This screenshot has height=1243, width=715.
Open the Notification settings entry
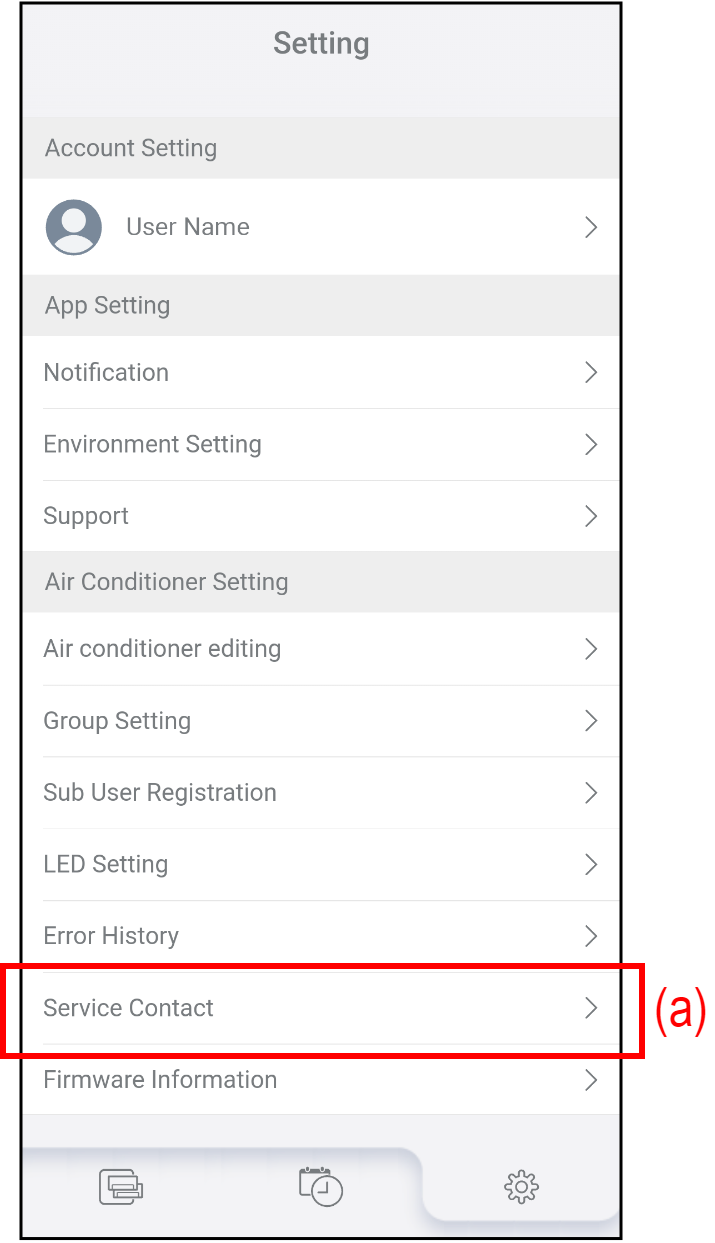[x=106, y=373]
